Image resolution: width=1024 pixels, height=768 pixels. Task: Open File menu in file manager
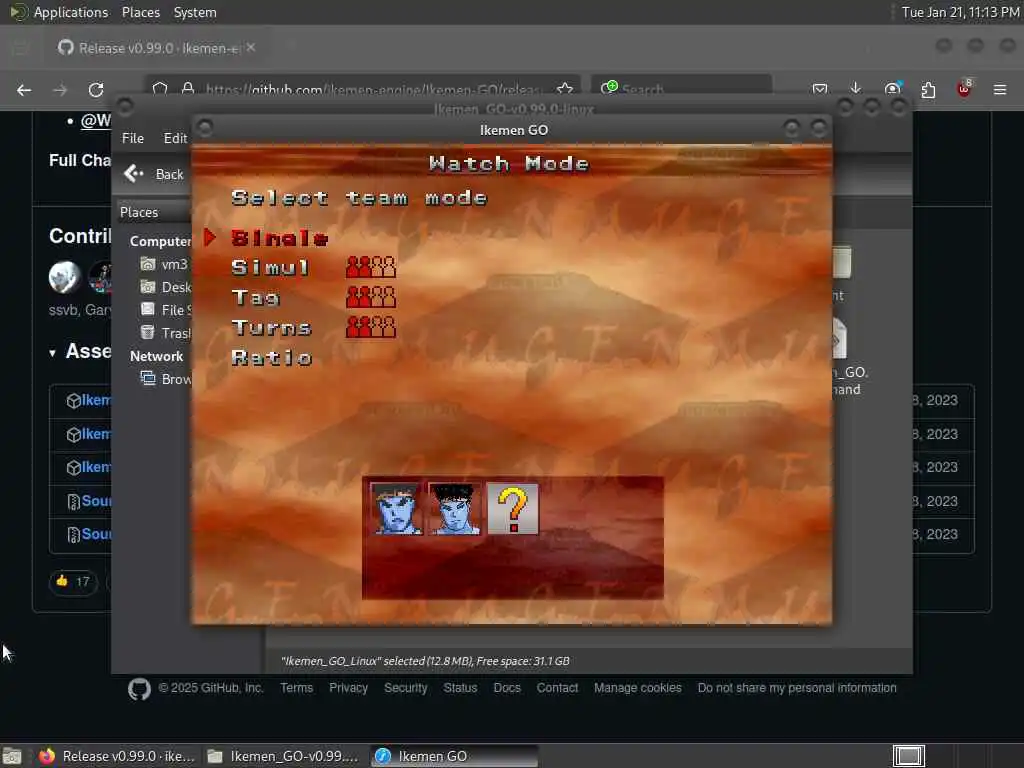(x=133, y=138)
